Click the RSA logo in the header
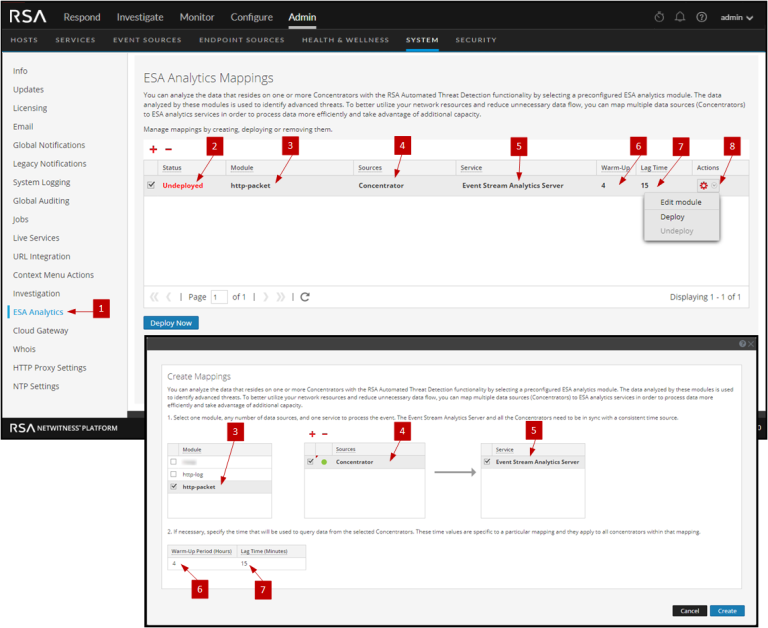This screenshot has height=628, width=768. pyautogui.click(x=28, y=17)
